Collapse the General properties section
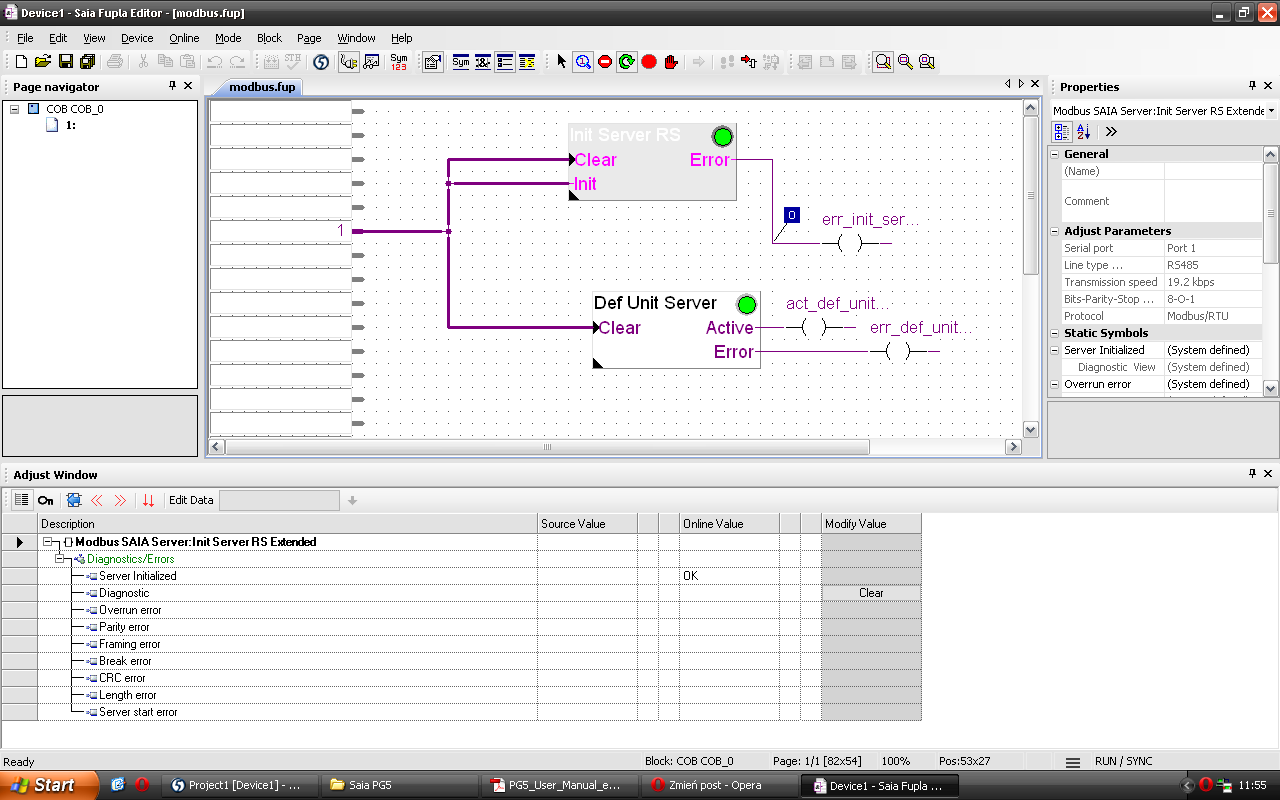Screen dimensions: 1280x800 1054,154
